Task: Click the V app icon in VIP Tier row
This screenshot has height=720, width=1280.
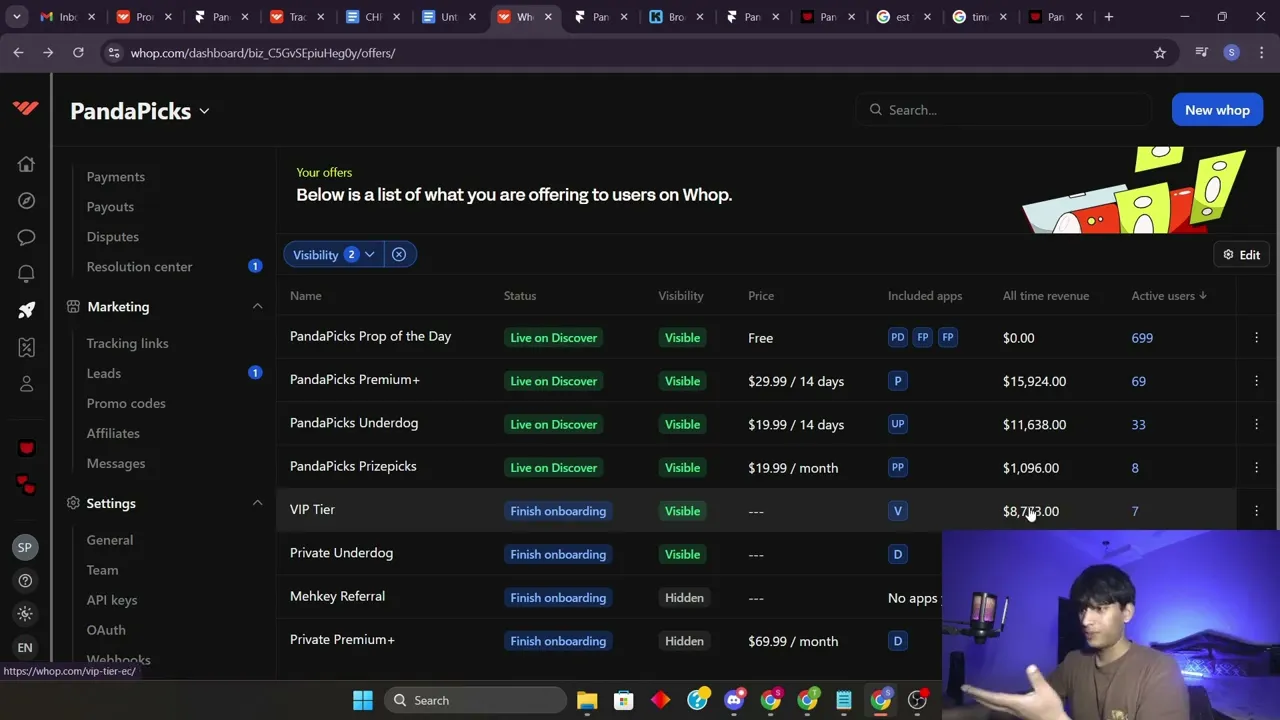Action: [897, 511]
